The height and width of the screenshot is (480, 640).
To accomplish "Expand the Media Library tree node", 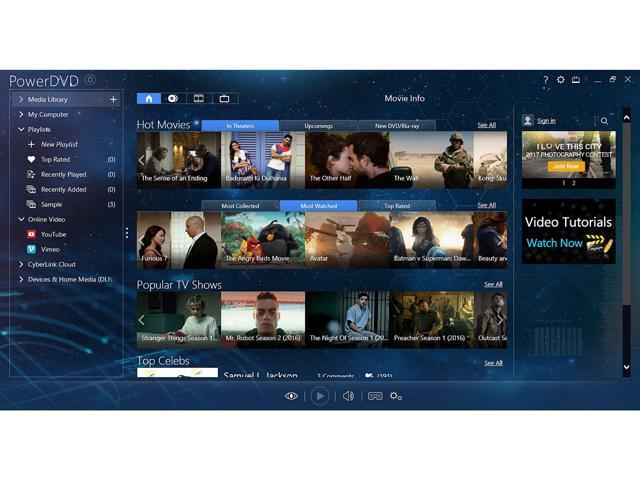I will pos(21,99).
